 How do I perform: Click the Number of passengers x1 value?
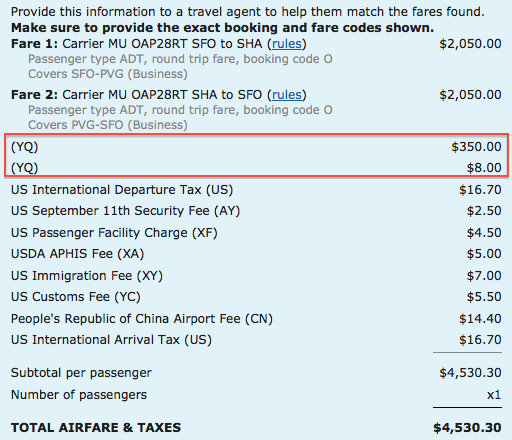click(x=494, y=395)
